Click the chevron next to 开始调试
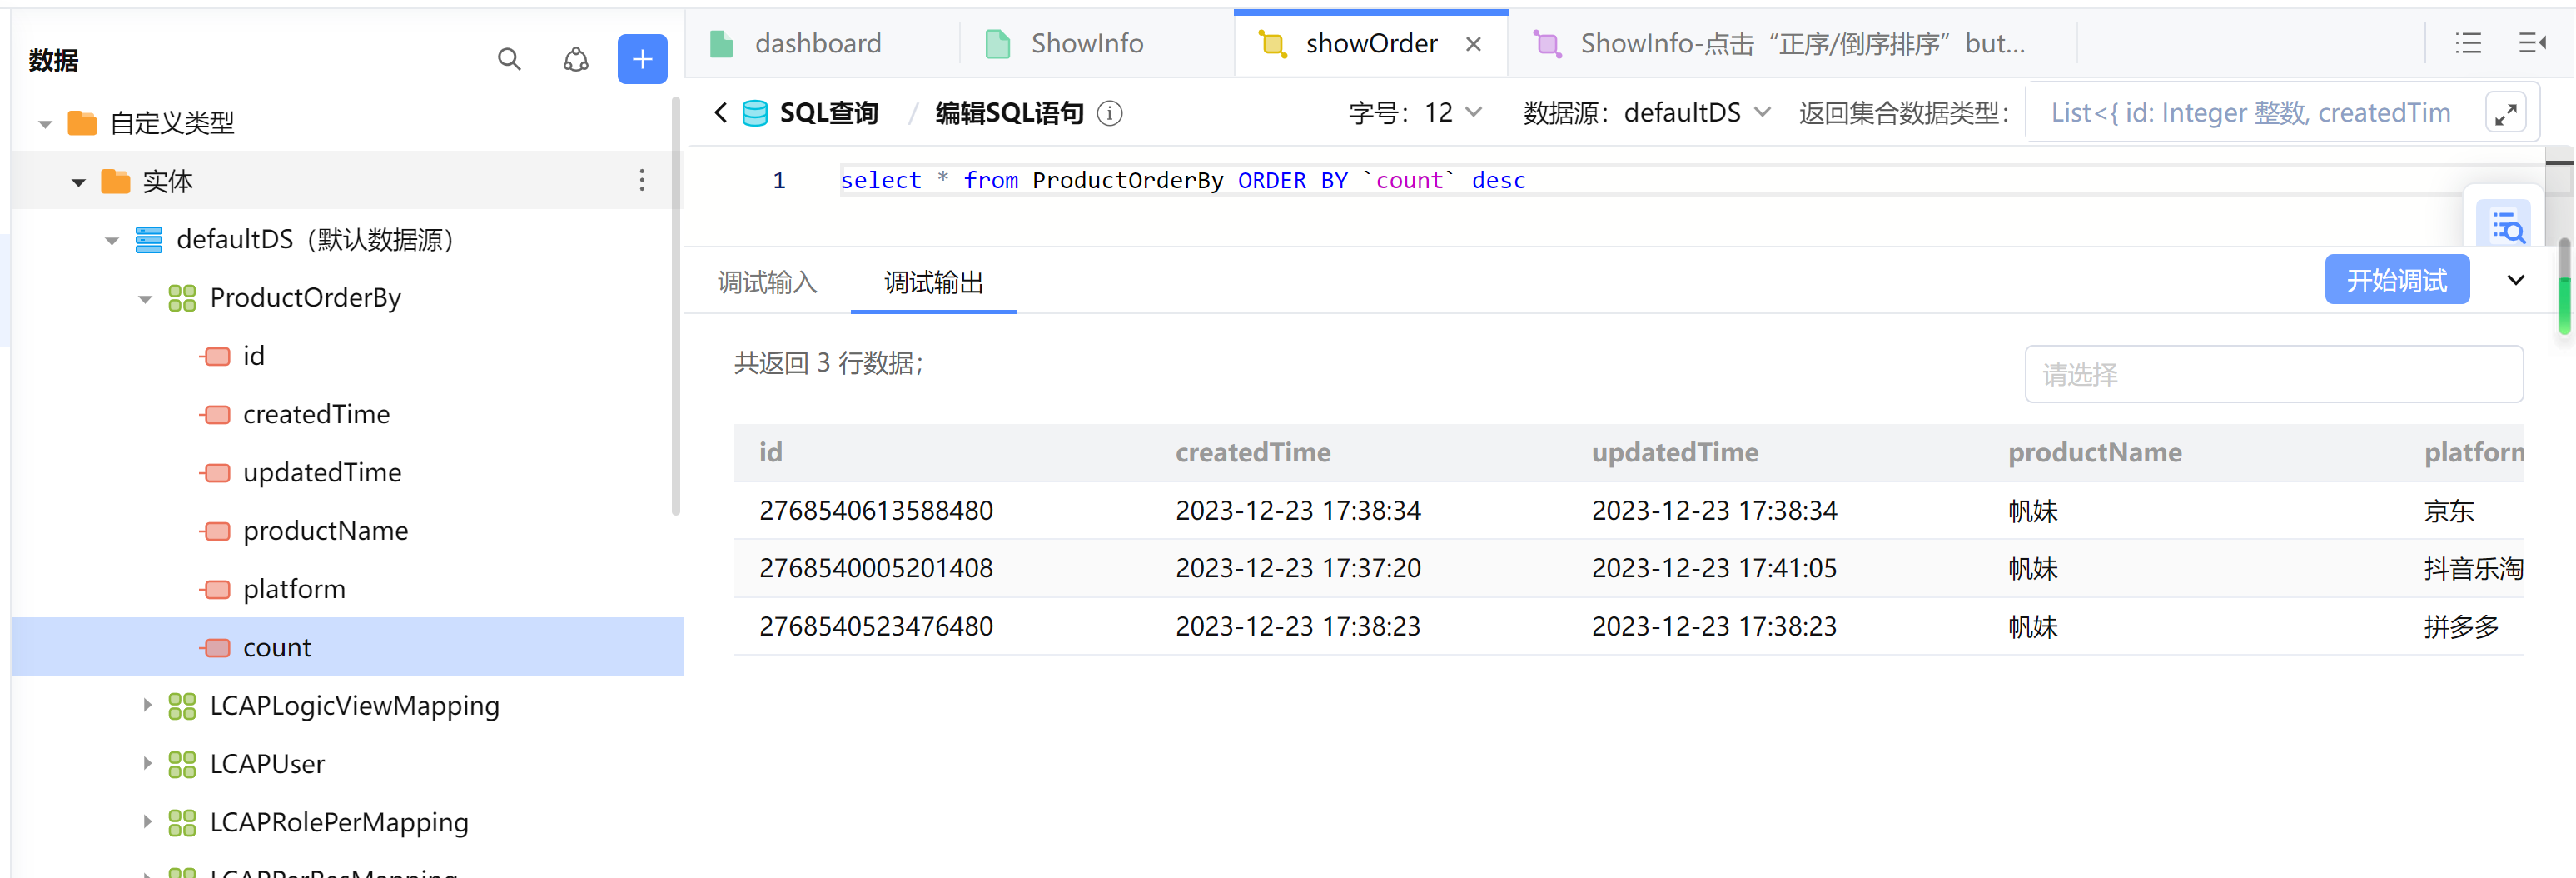The image size is (2576, 878). click(x=2516, y=281)
